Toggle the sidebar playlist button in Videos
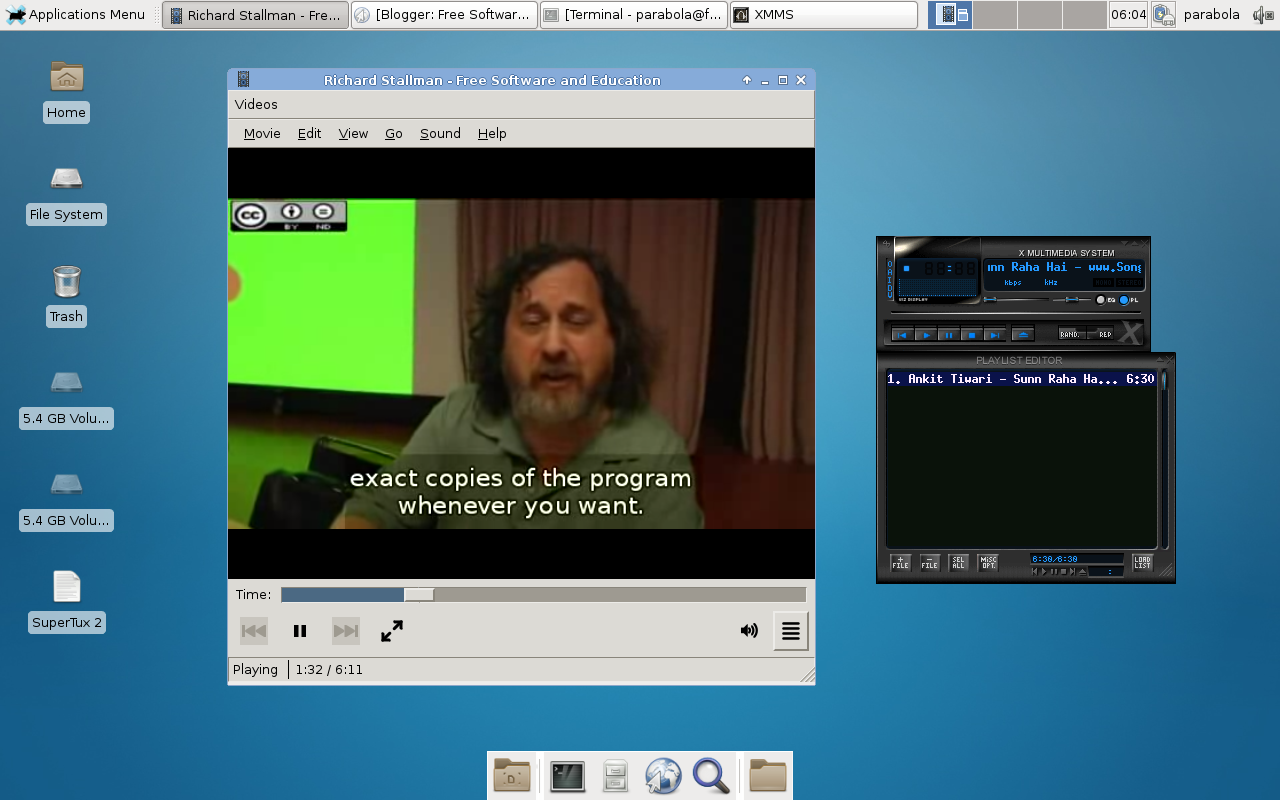Screen dimensions: 1280x800 tap(791, 631)
